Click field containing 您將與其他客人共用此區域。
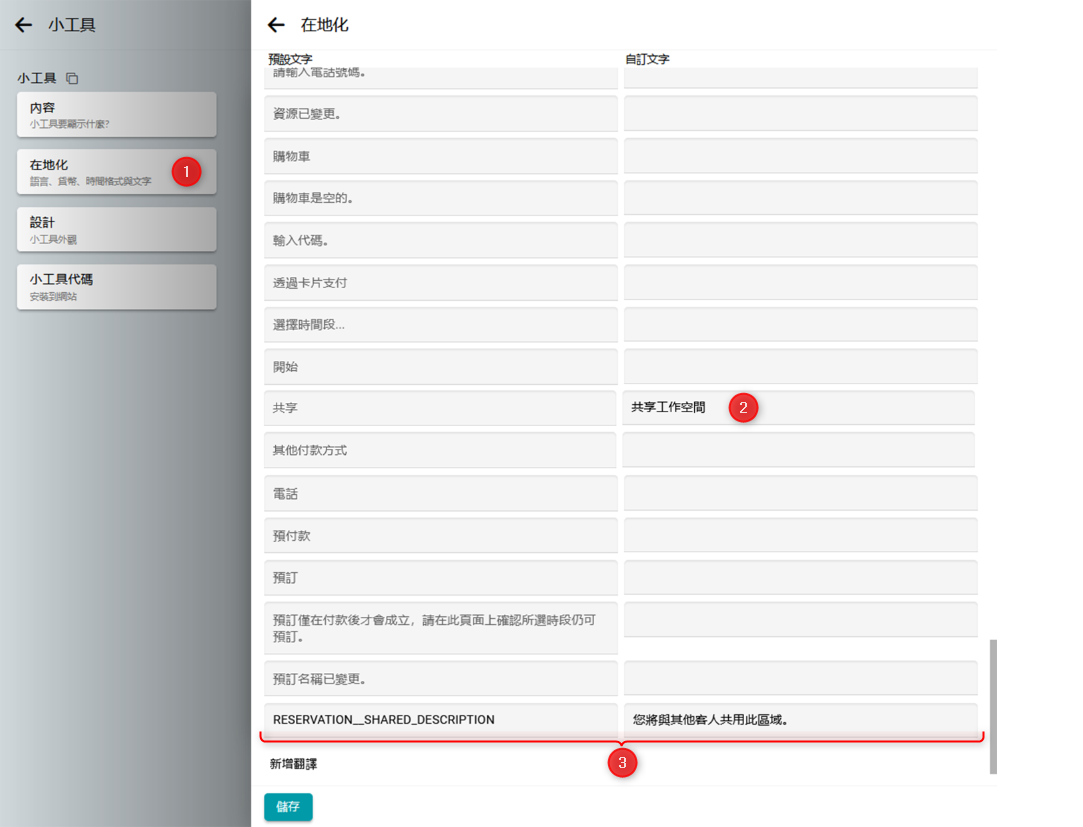The height and width of the screenshot is (827, 1083). tap(800, 720)
